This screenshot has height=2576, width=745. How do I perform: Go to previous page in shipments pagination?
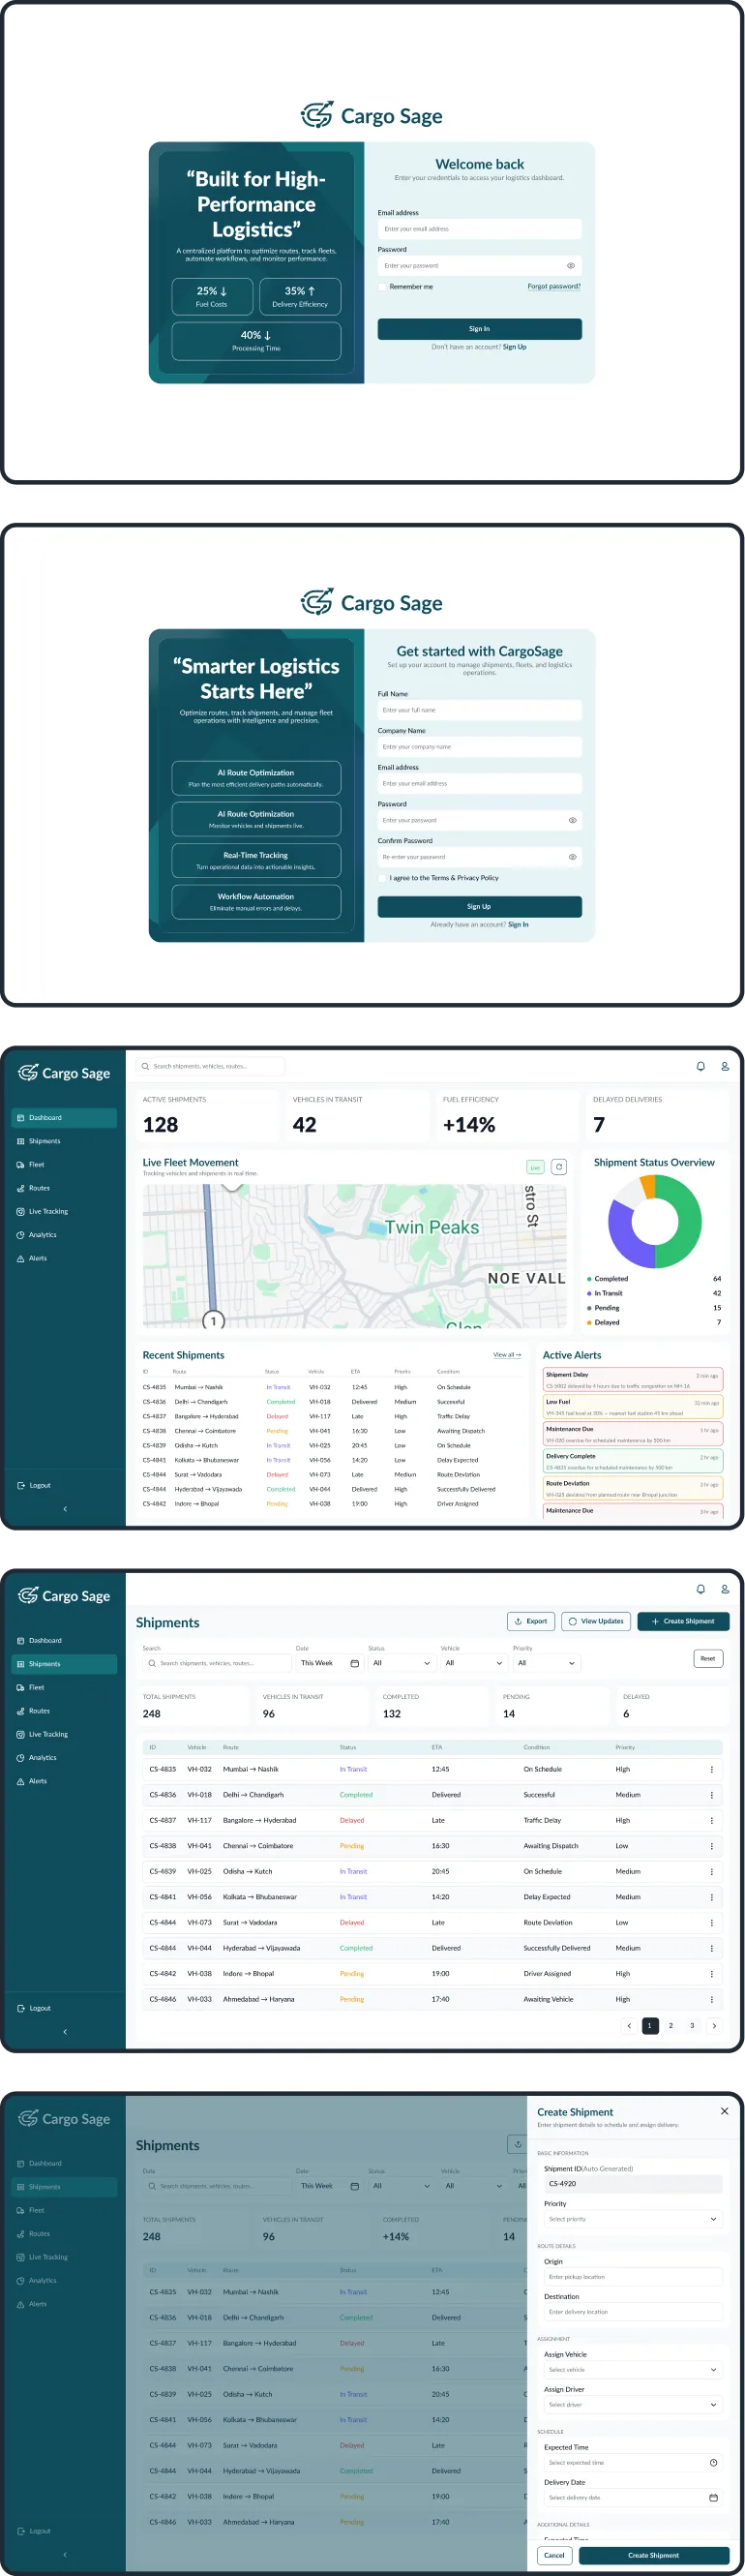tap(628, 2026)
